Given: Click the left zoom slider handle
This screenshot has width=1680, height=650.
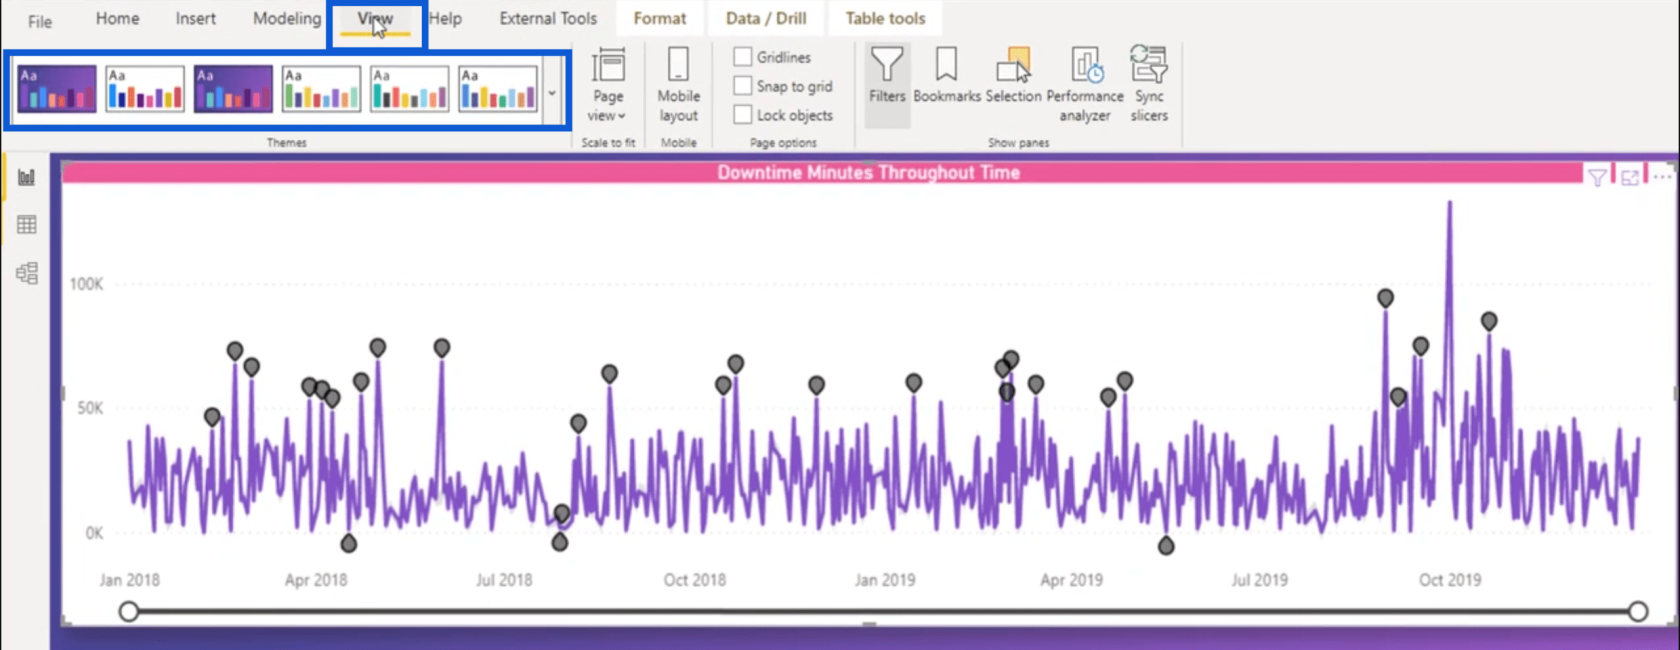Looking at the screenshot, I should pos(129,611).
